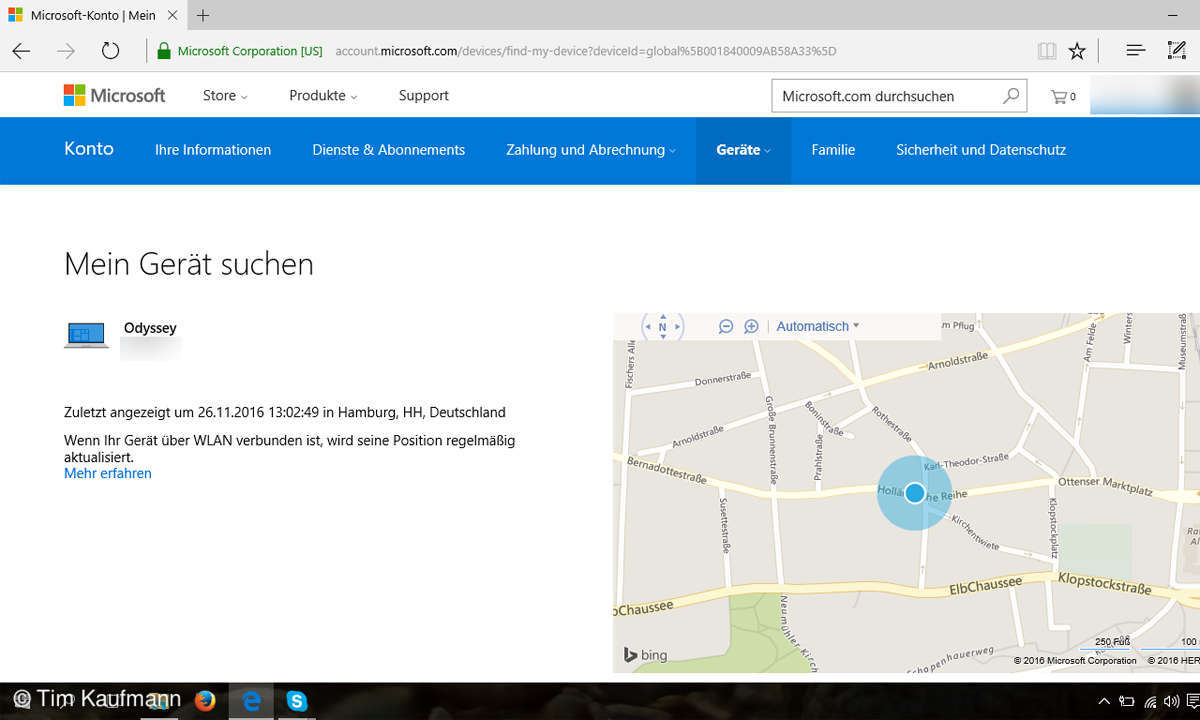1200x720 pixels.
Task: Open a new browser tab with plus
Action: (x=203, y=15)
